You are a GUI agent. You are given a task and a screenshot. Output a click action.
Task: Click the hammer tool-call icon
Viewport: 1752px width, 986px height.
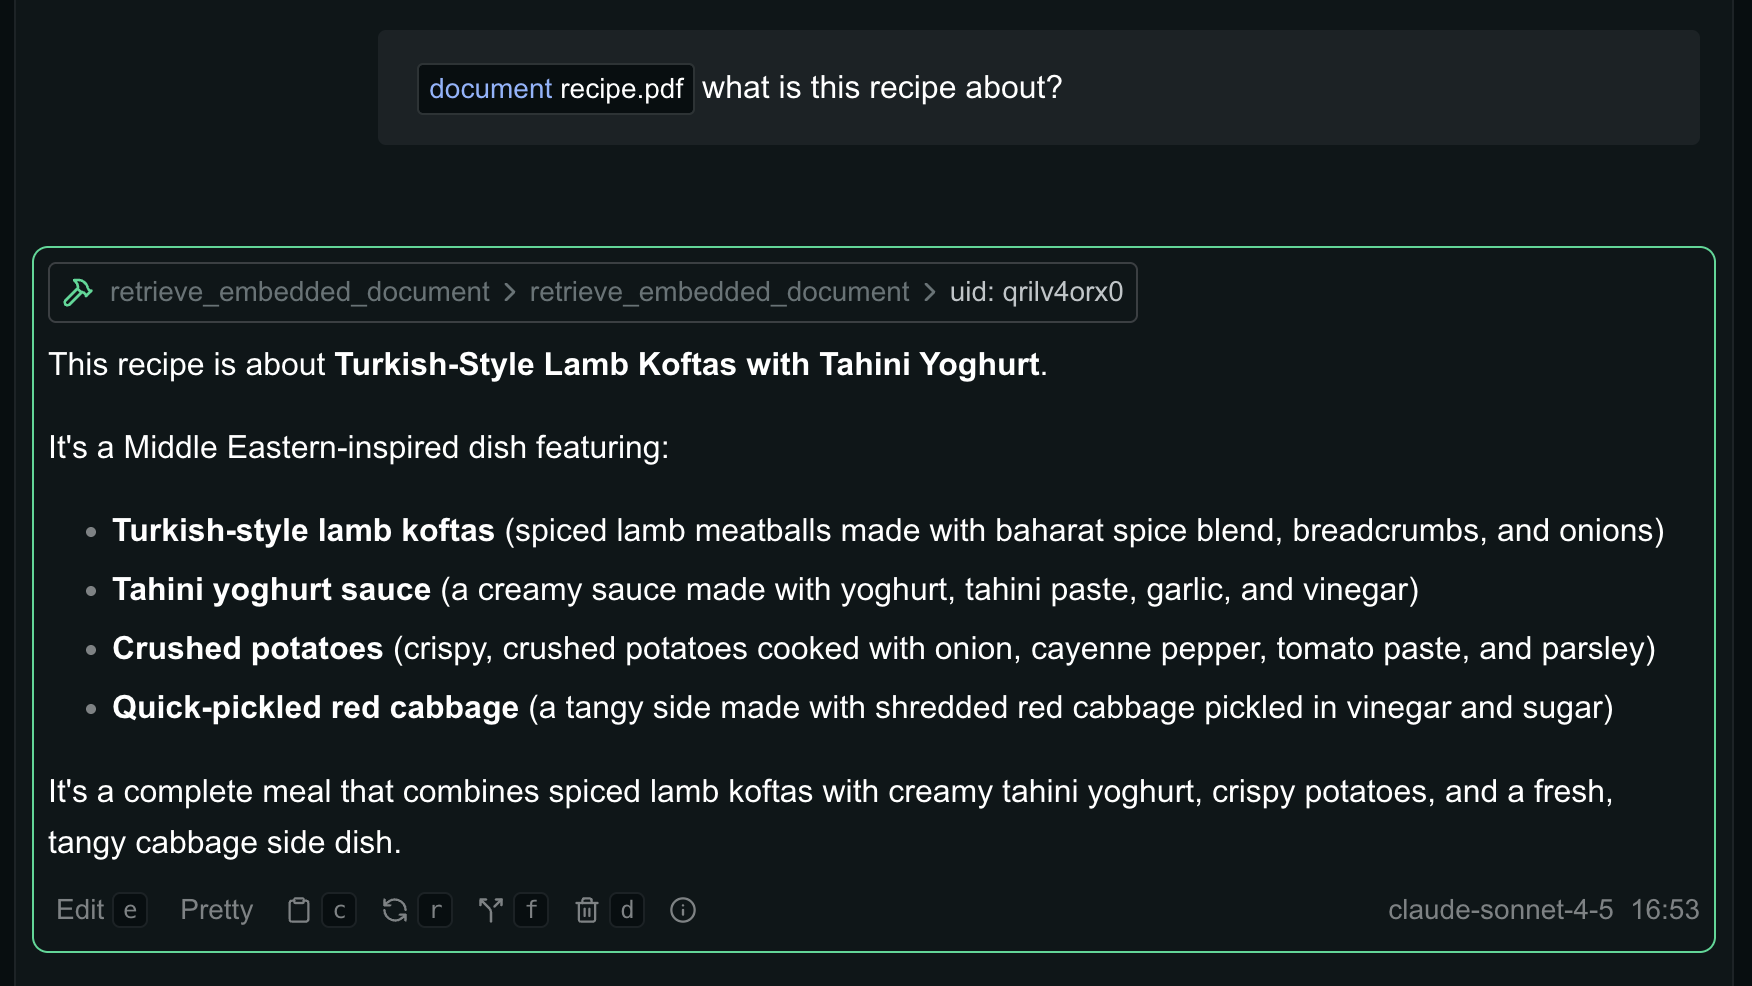(x=78, y=292)
